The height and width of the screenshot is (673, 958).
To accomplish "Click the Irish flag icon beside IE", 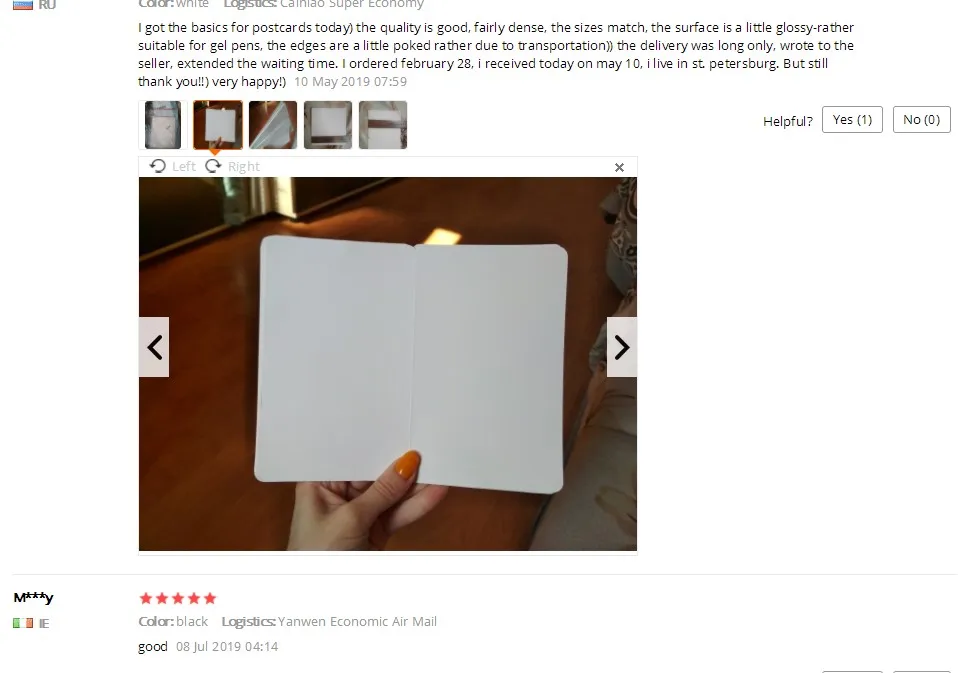I will (23, 623).
